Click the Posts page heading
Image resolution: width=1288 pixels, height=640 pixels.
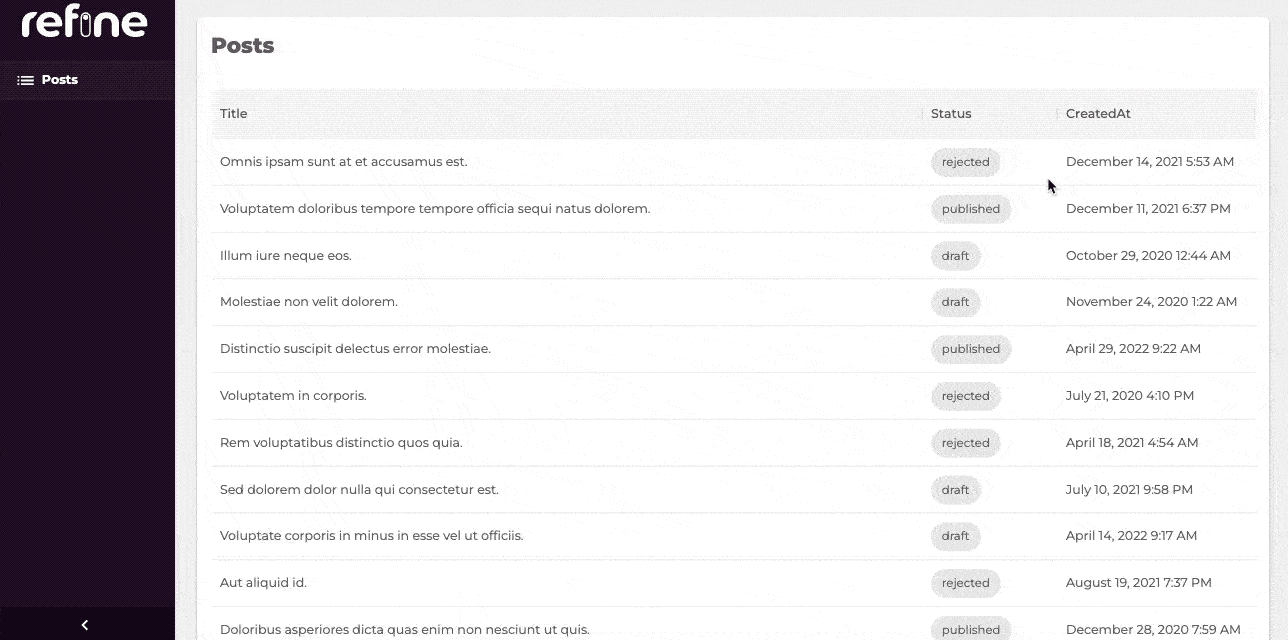click(243, 46)
